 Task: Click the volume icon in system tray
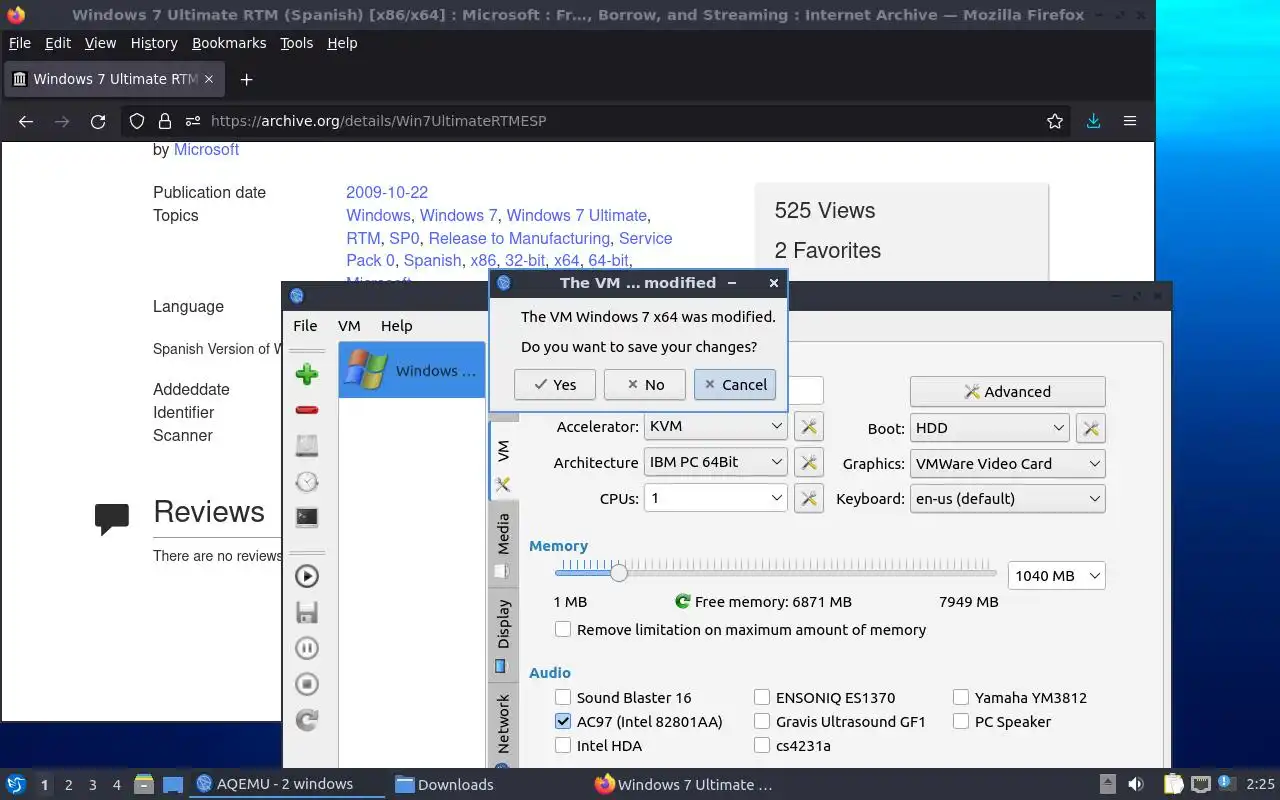point(1136,784)
